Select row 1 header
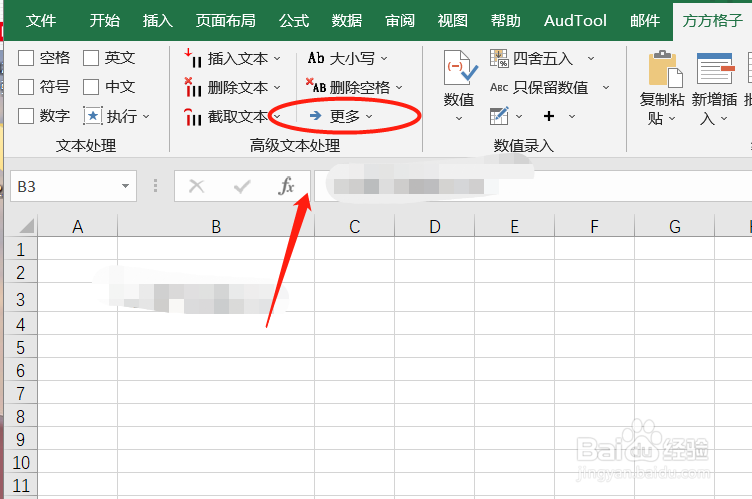The image size is (752, 499). (x=21, y=250)
